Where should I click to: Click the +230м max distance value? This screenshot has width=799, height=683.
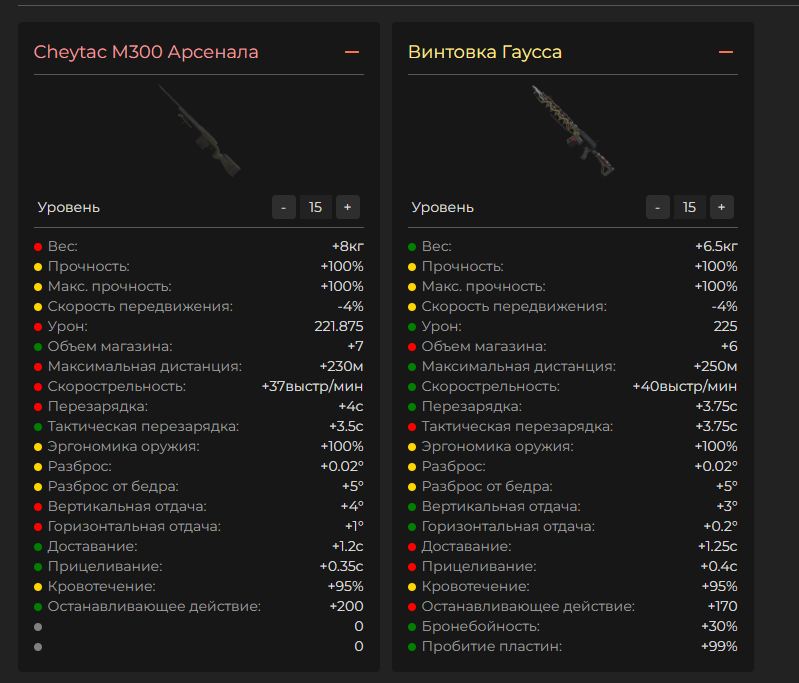[341, 366]
